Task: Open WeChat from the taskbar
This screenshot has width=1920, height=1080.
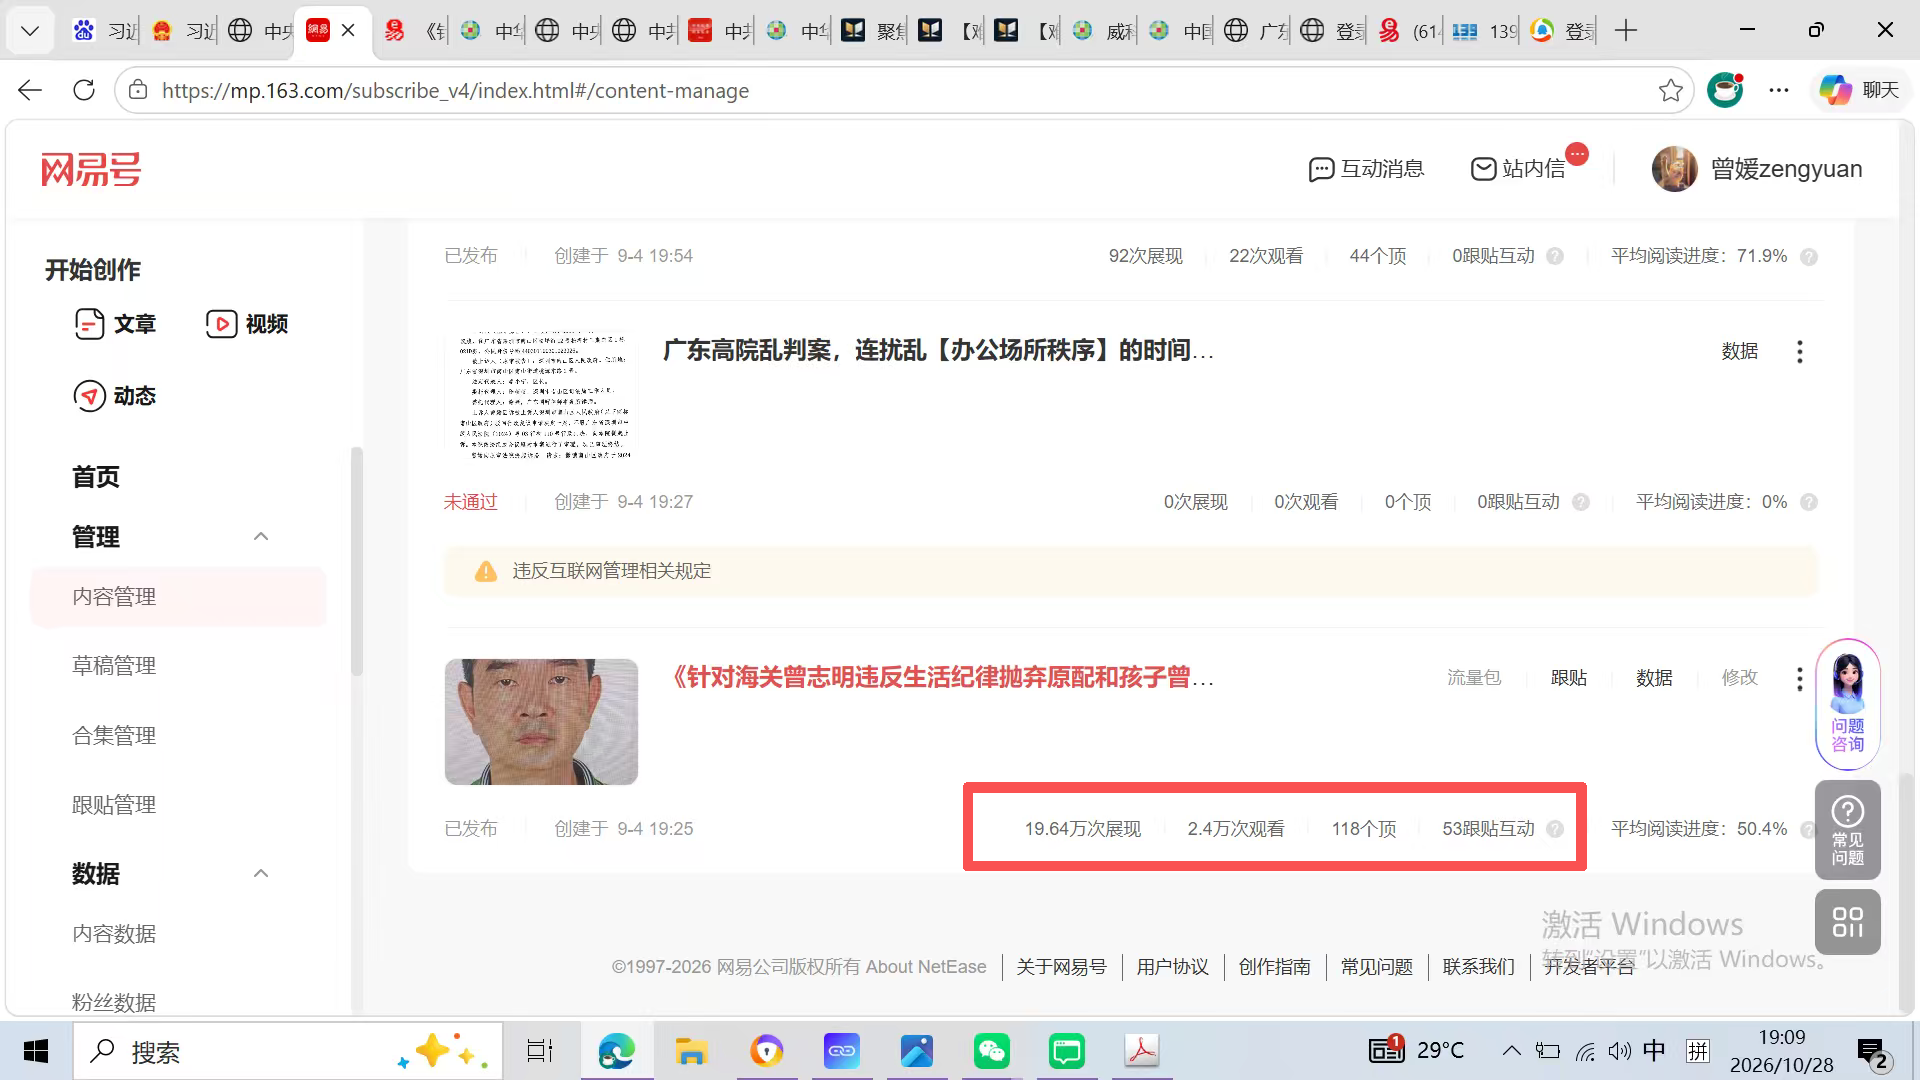Action: coord(991,1051)
